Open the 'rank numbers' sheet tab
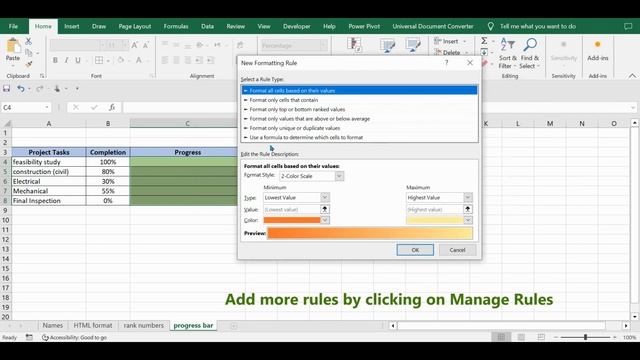Screen dimensions: 640x360 143,325
